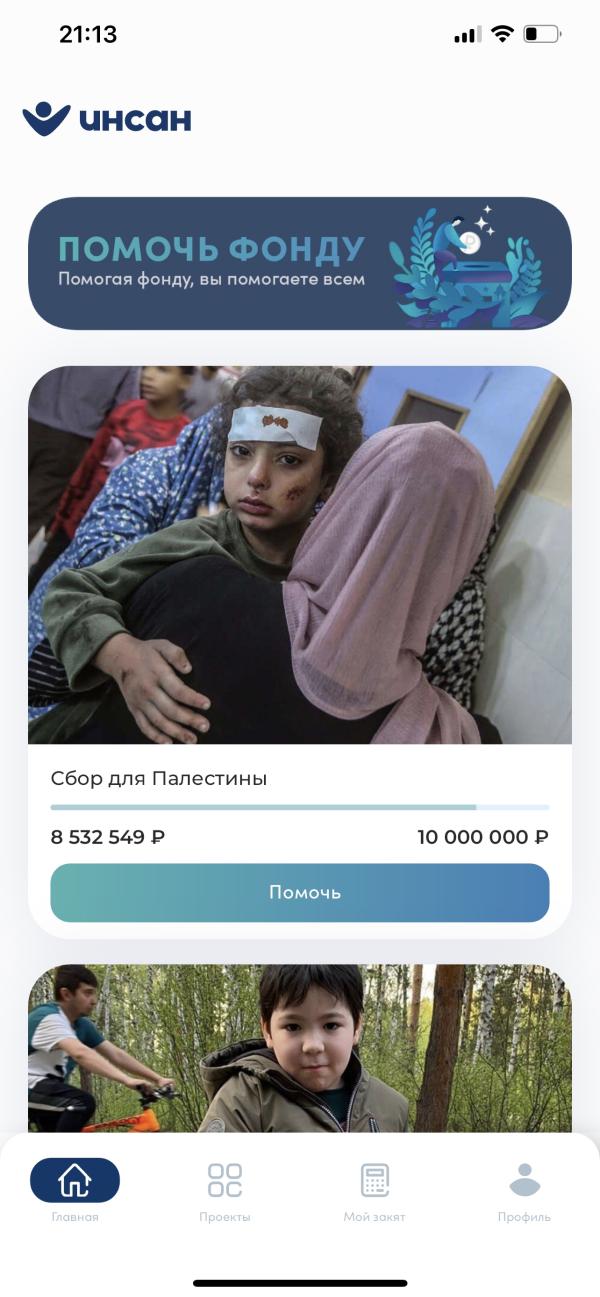The image size is (600, 1297).
Task: Tap the Palestine fundraiser progress bar
Action: coord(300,807)
